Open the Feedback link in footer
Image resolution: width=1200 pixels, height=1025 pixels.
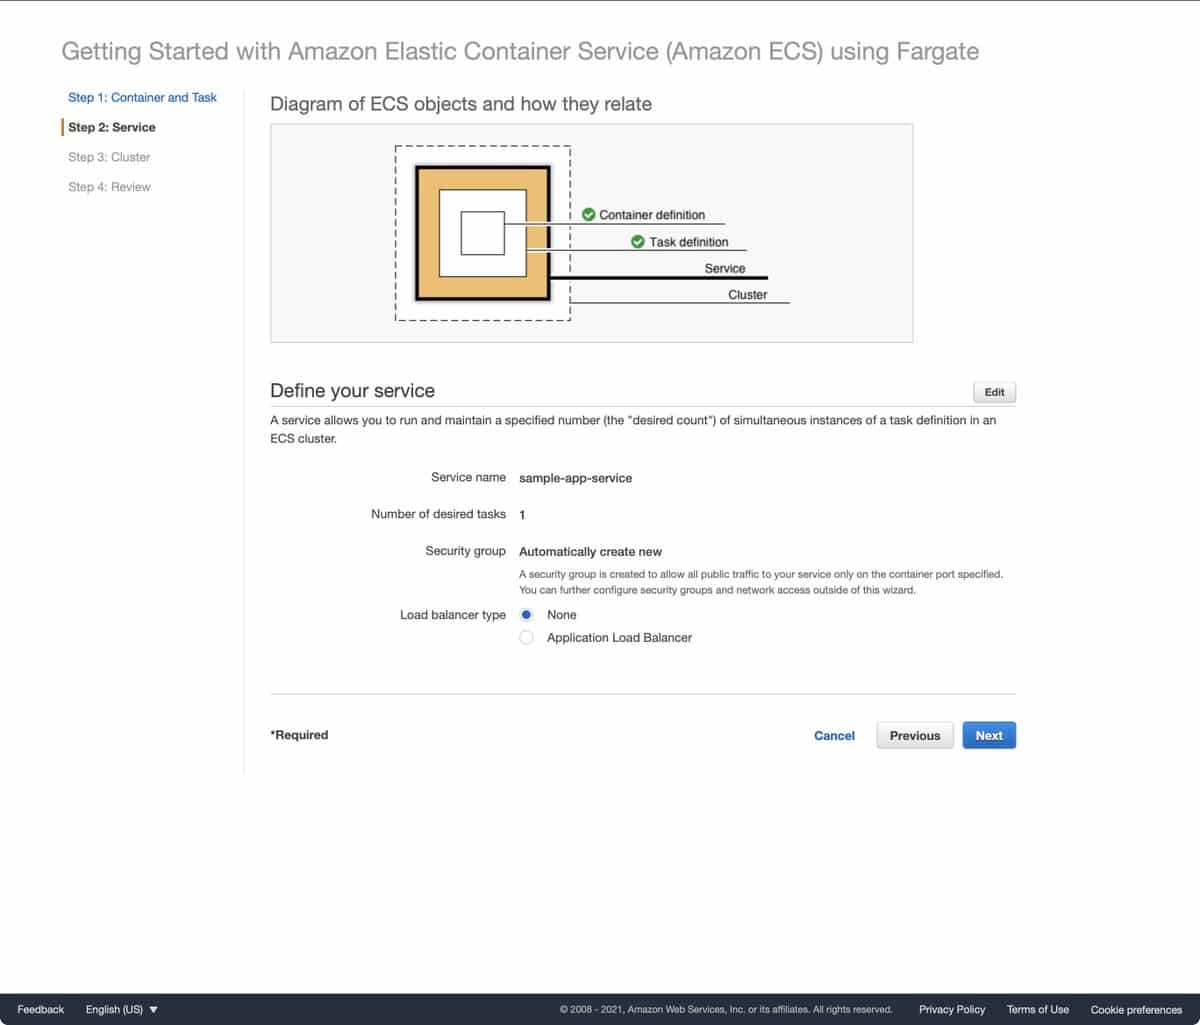[x=41, y=1009]
